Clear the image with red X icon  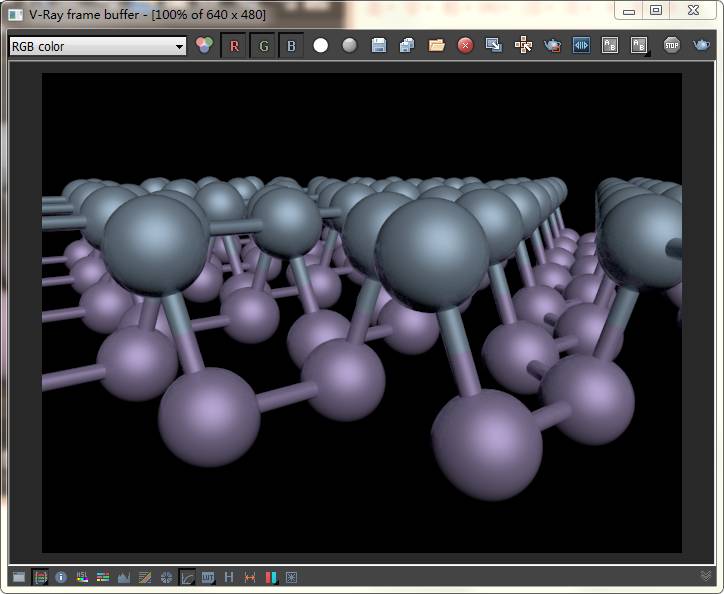(x=465, y=46)
